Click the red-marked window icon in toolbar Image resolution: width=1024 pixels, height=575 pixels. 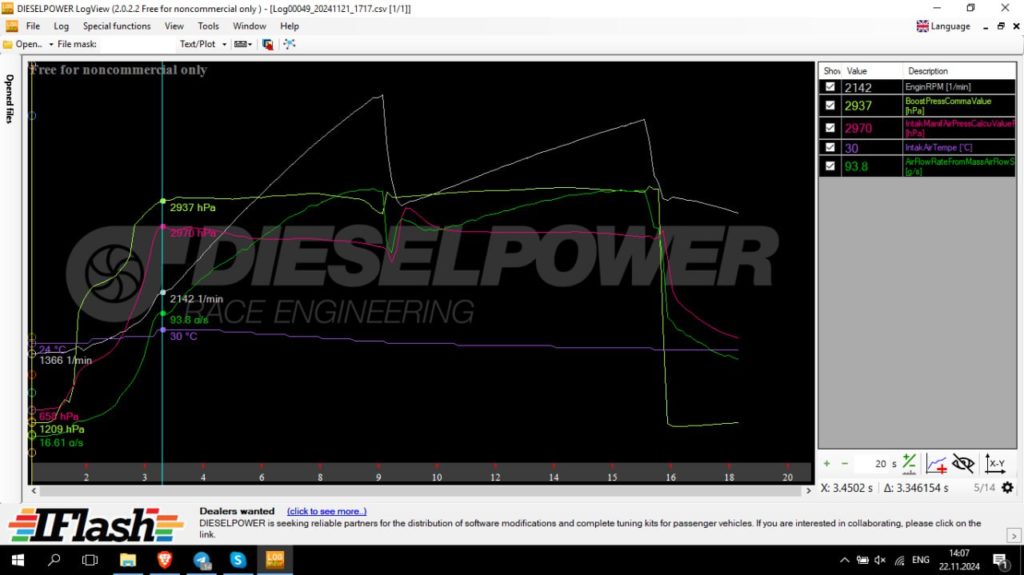click(x=268, y=44)
